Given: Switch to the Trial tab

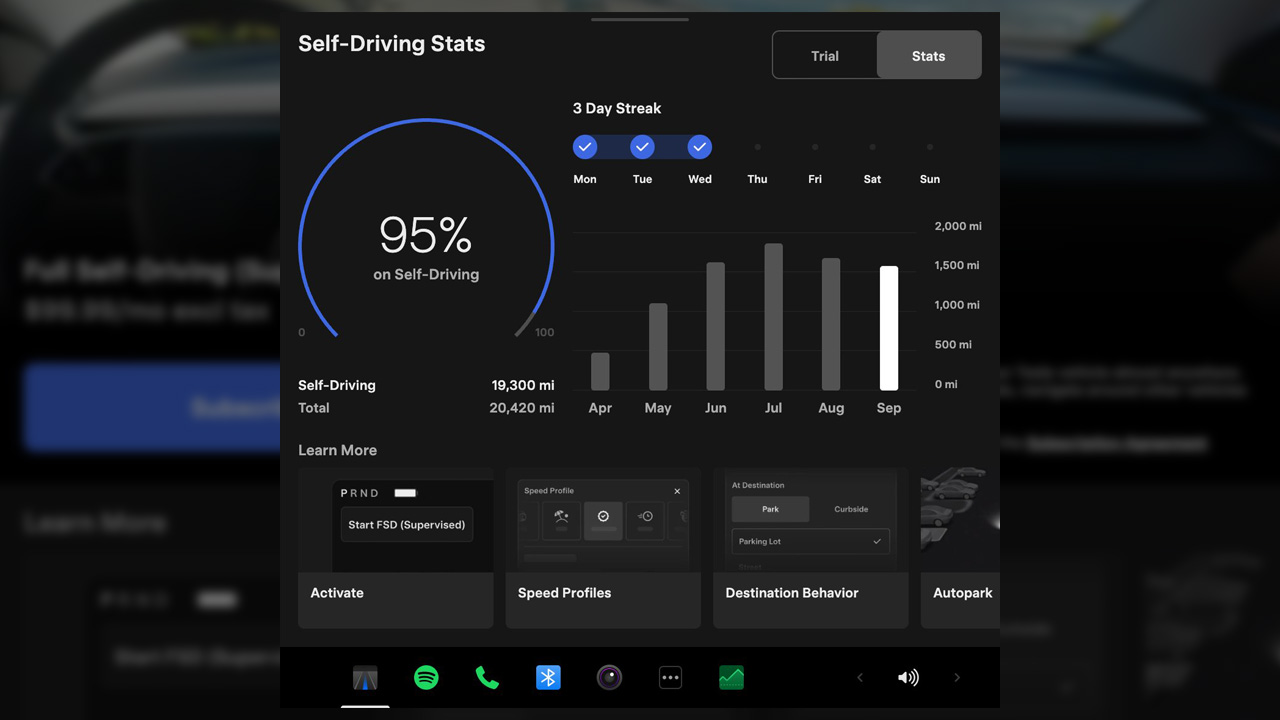Looking at the screenshot, I should click(x=825, y=56).
